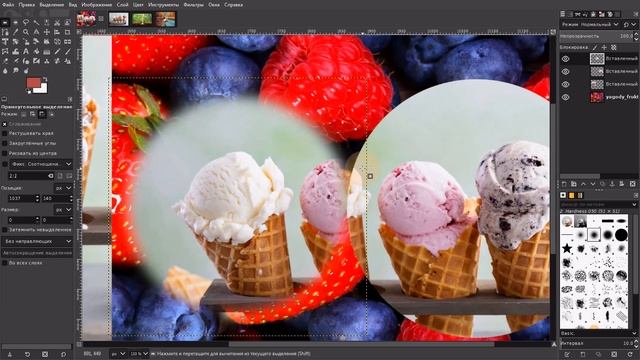Open the Выделение menu

[51, 5]
